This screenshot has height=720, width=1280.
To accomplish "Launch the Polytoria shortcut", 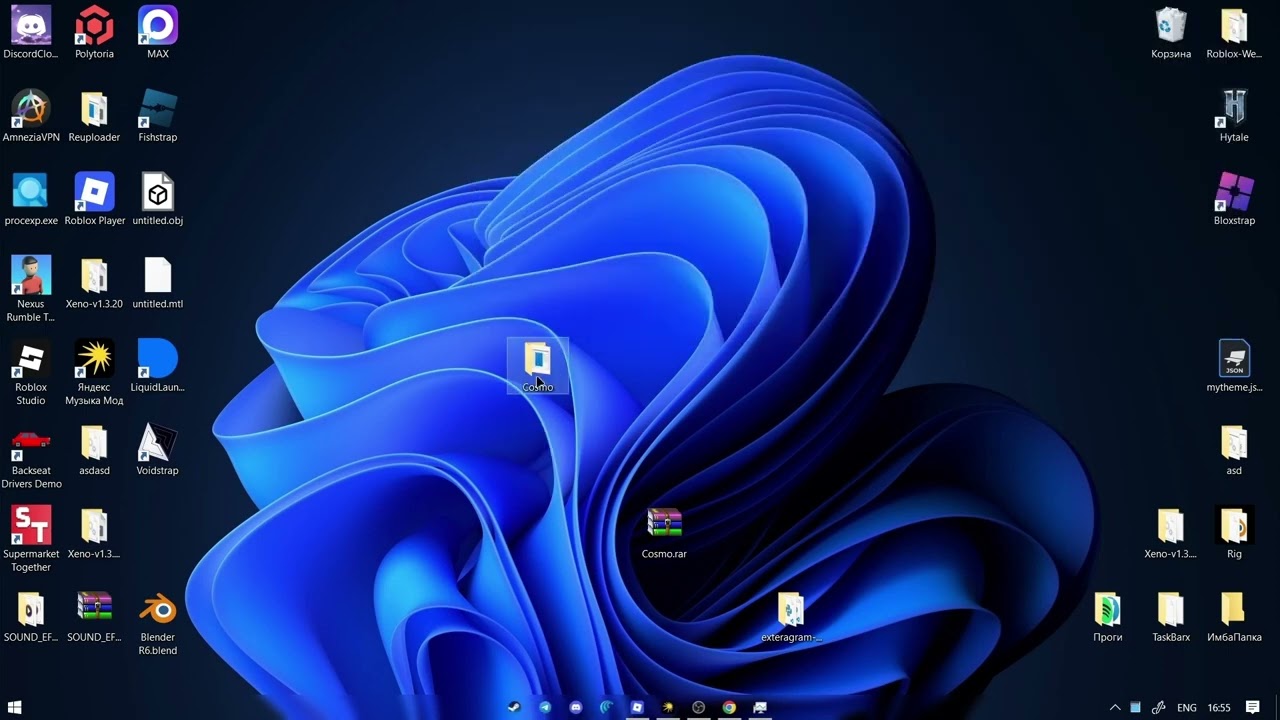I will pyautogui.click(x=94, y=33).
